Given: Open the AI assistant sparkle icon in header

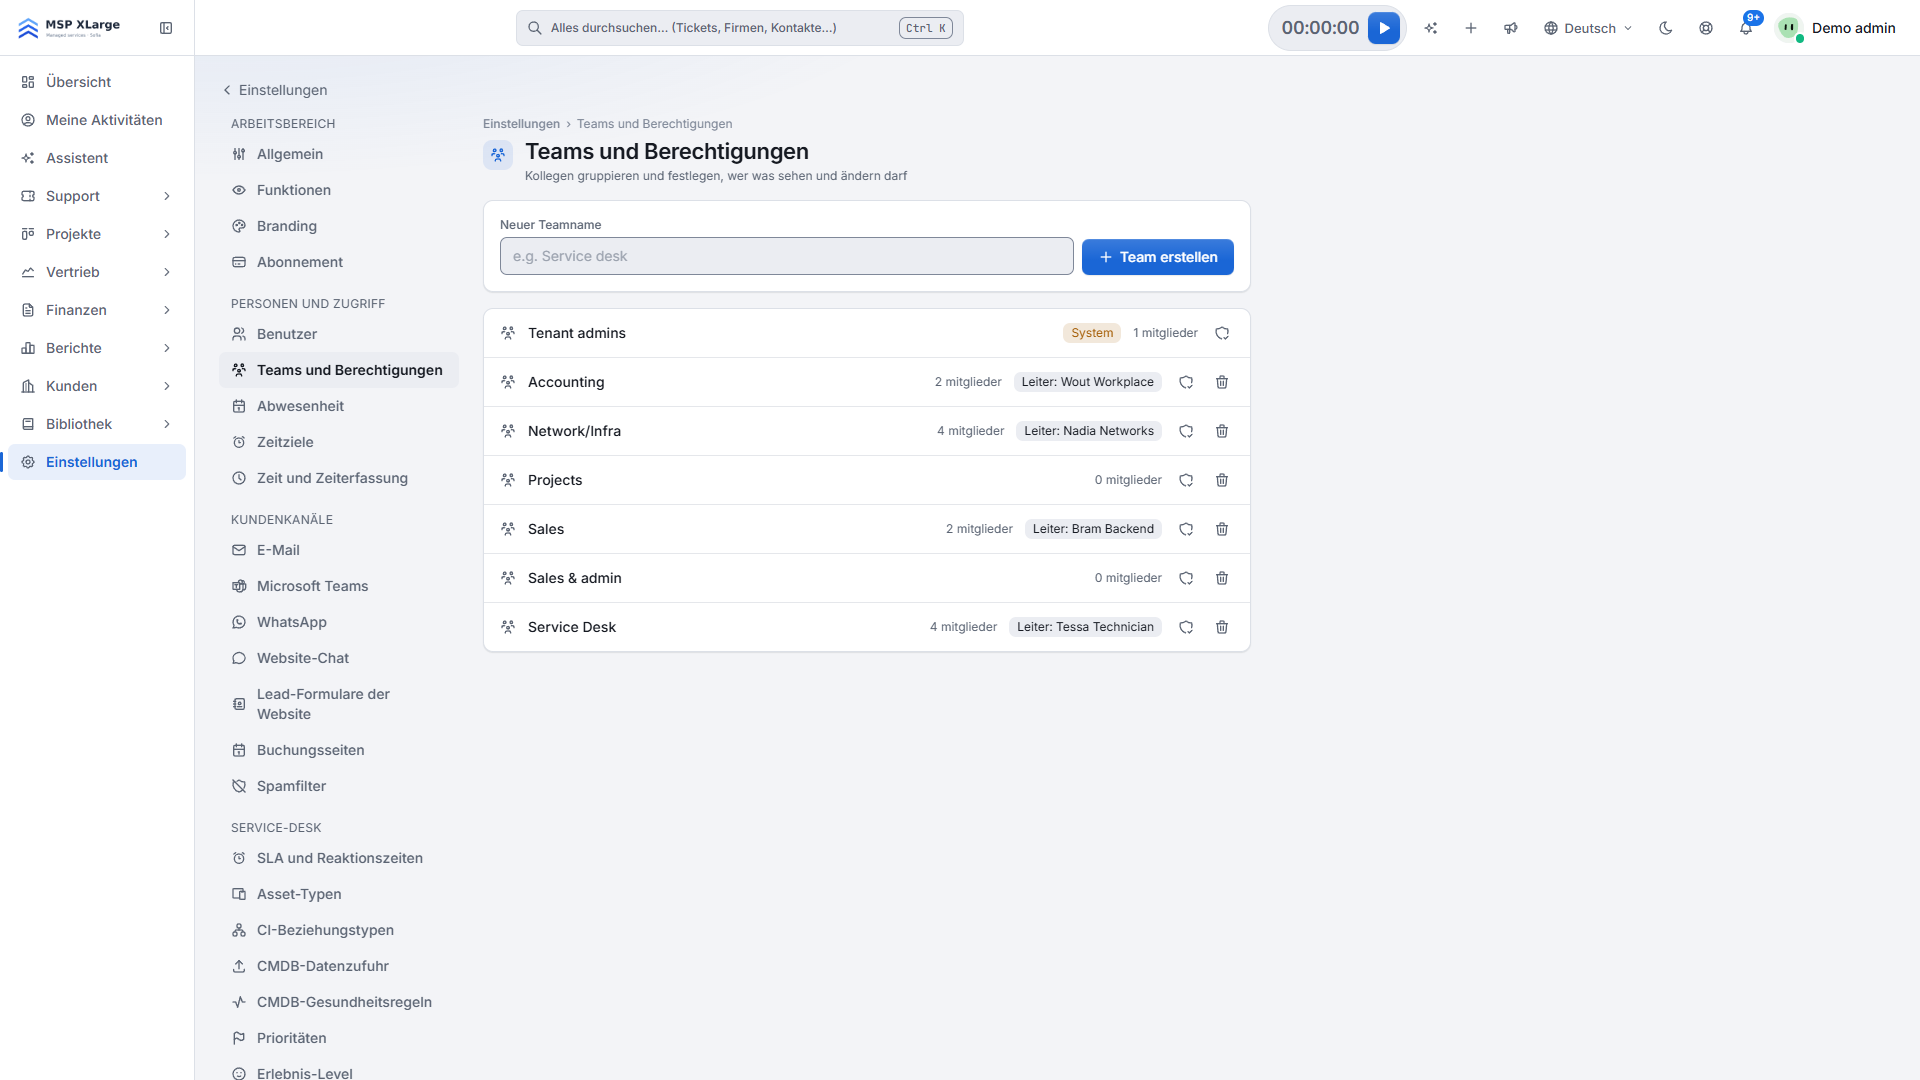Looking at the screenshot, I should pos(1431,28).
